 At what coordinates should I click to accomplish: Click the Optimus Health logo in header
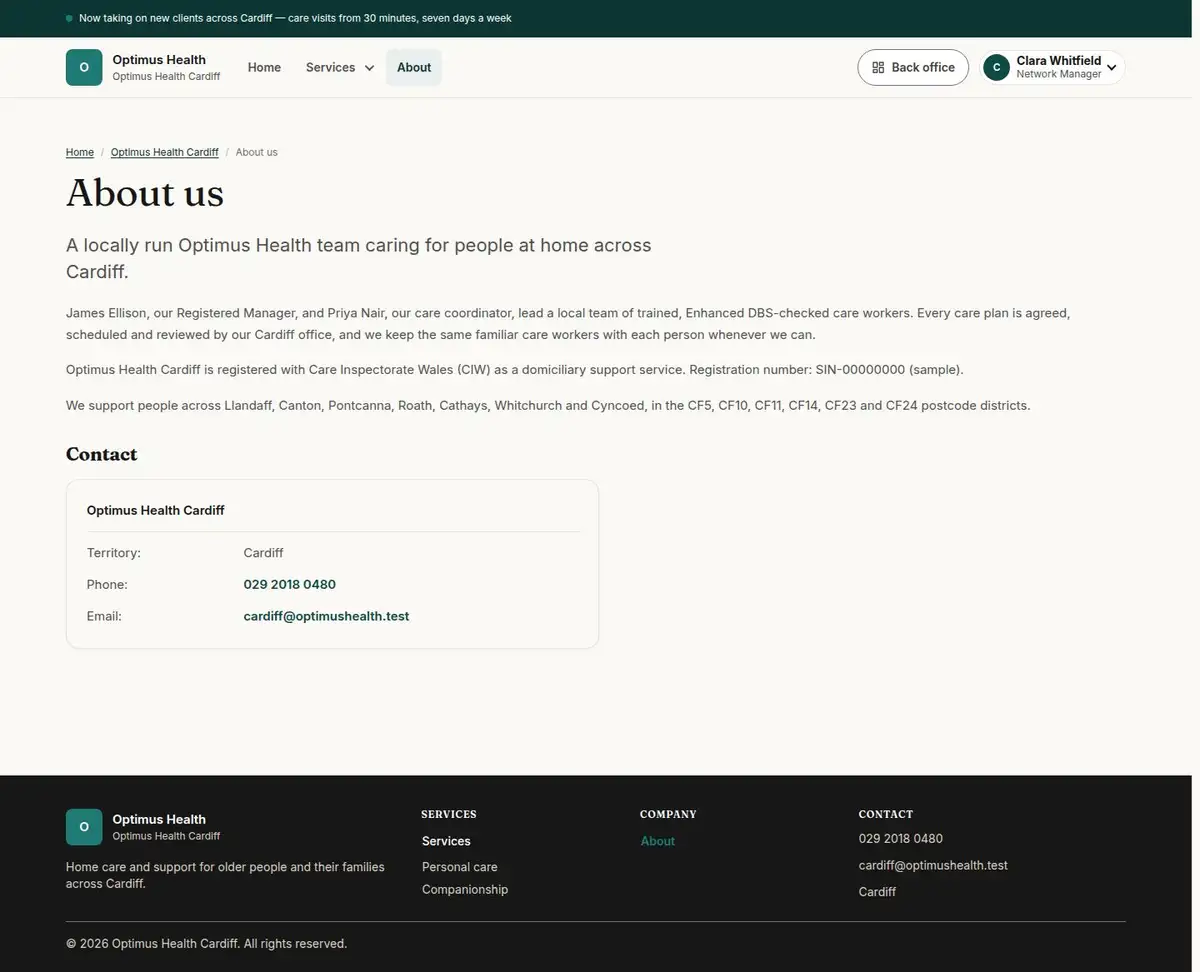click(x=84, y=67)
